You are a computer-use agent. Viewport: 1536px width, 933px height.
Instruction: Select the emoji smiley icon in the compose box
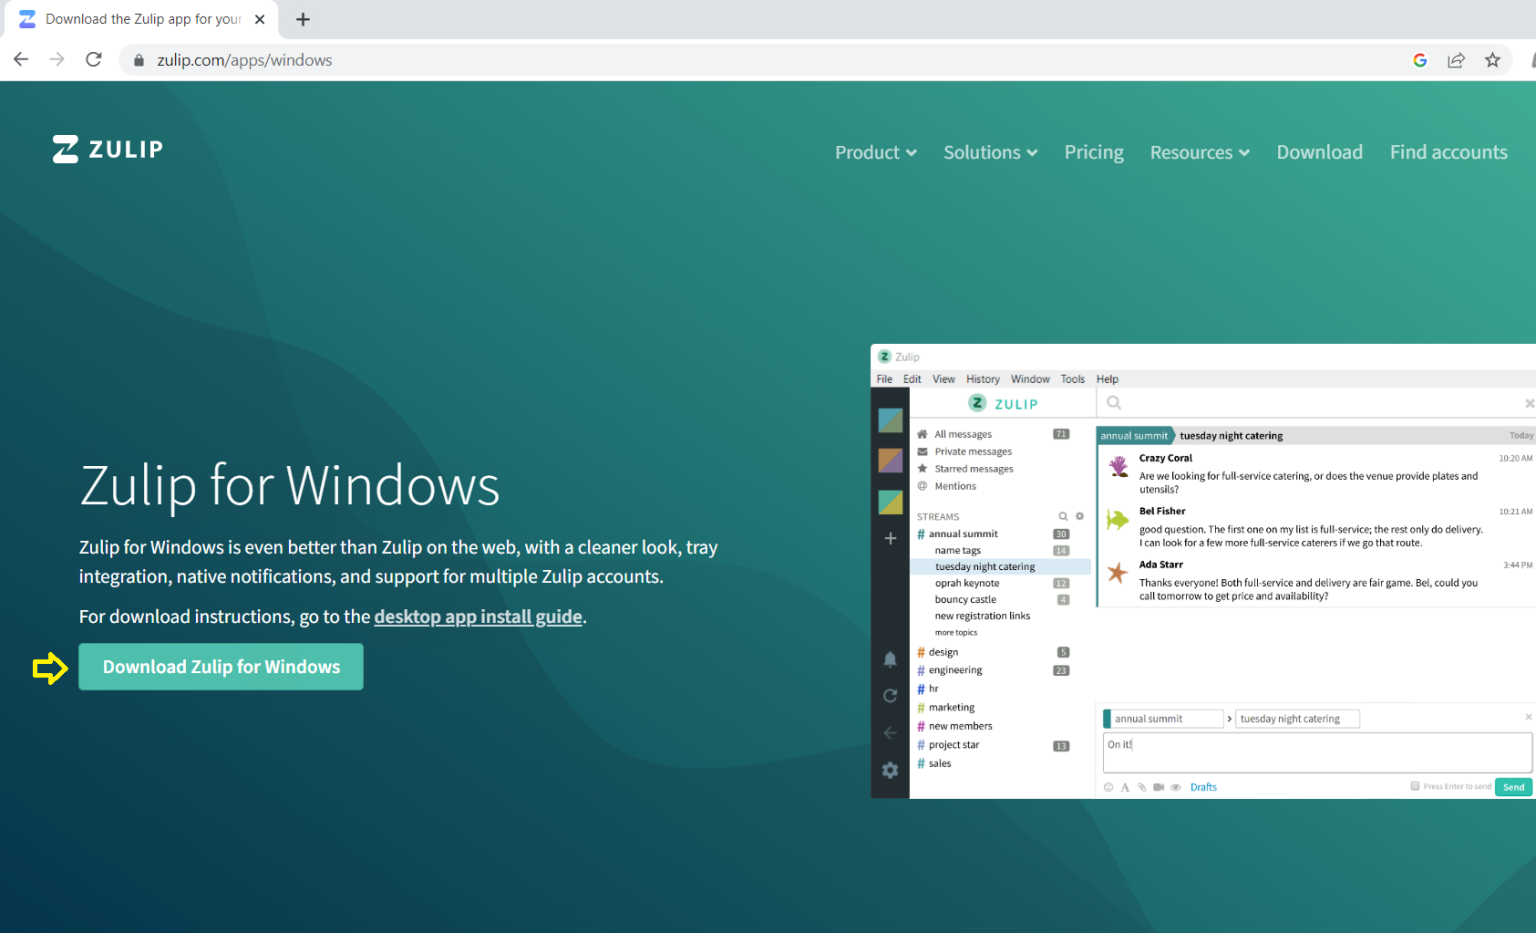click(1108, 787)
